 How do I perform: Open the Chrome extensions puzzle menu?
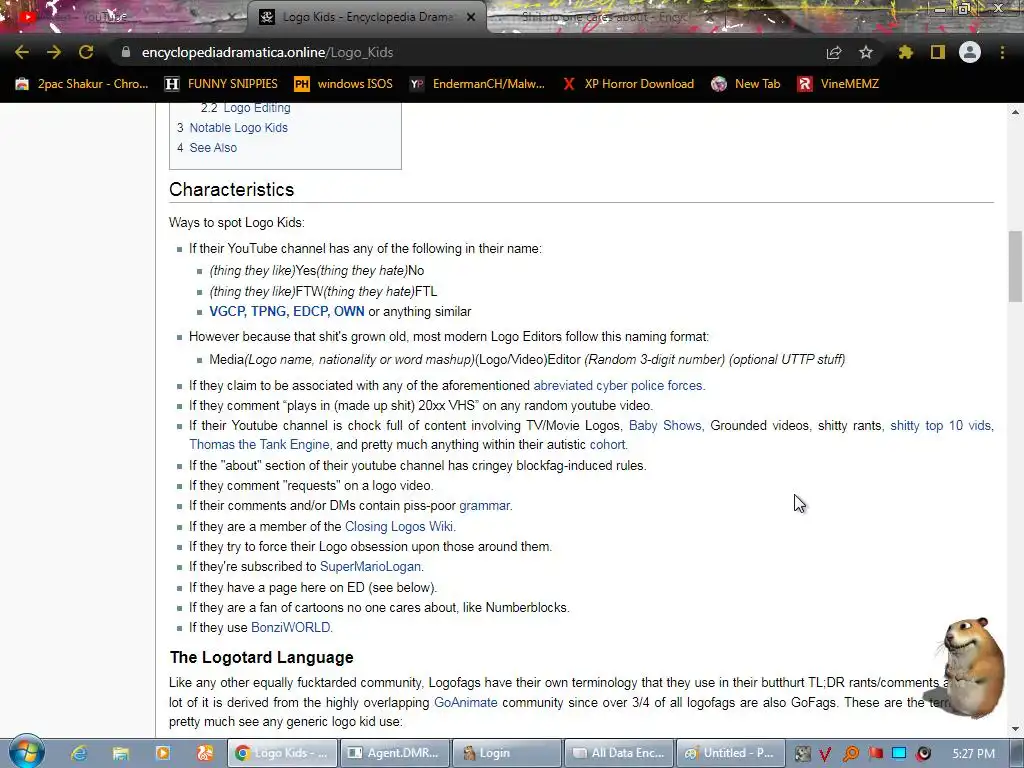(x=906, y=52)
